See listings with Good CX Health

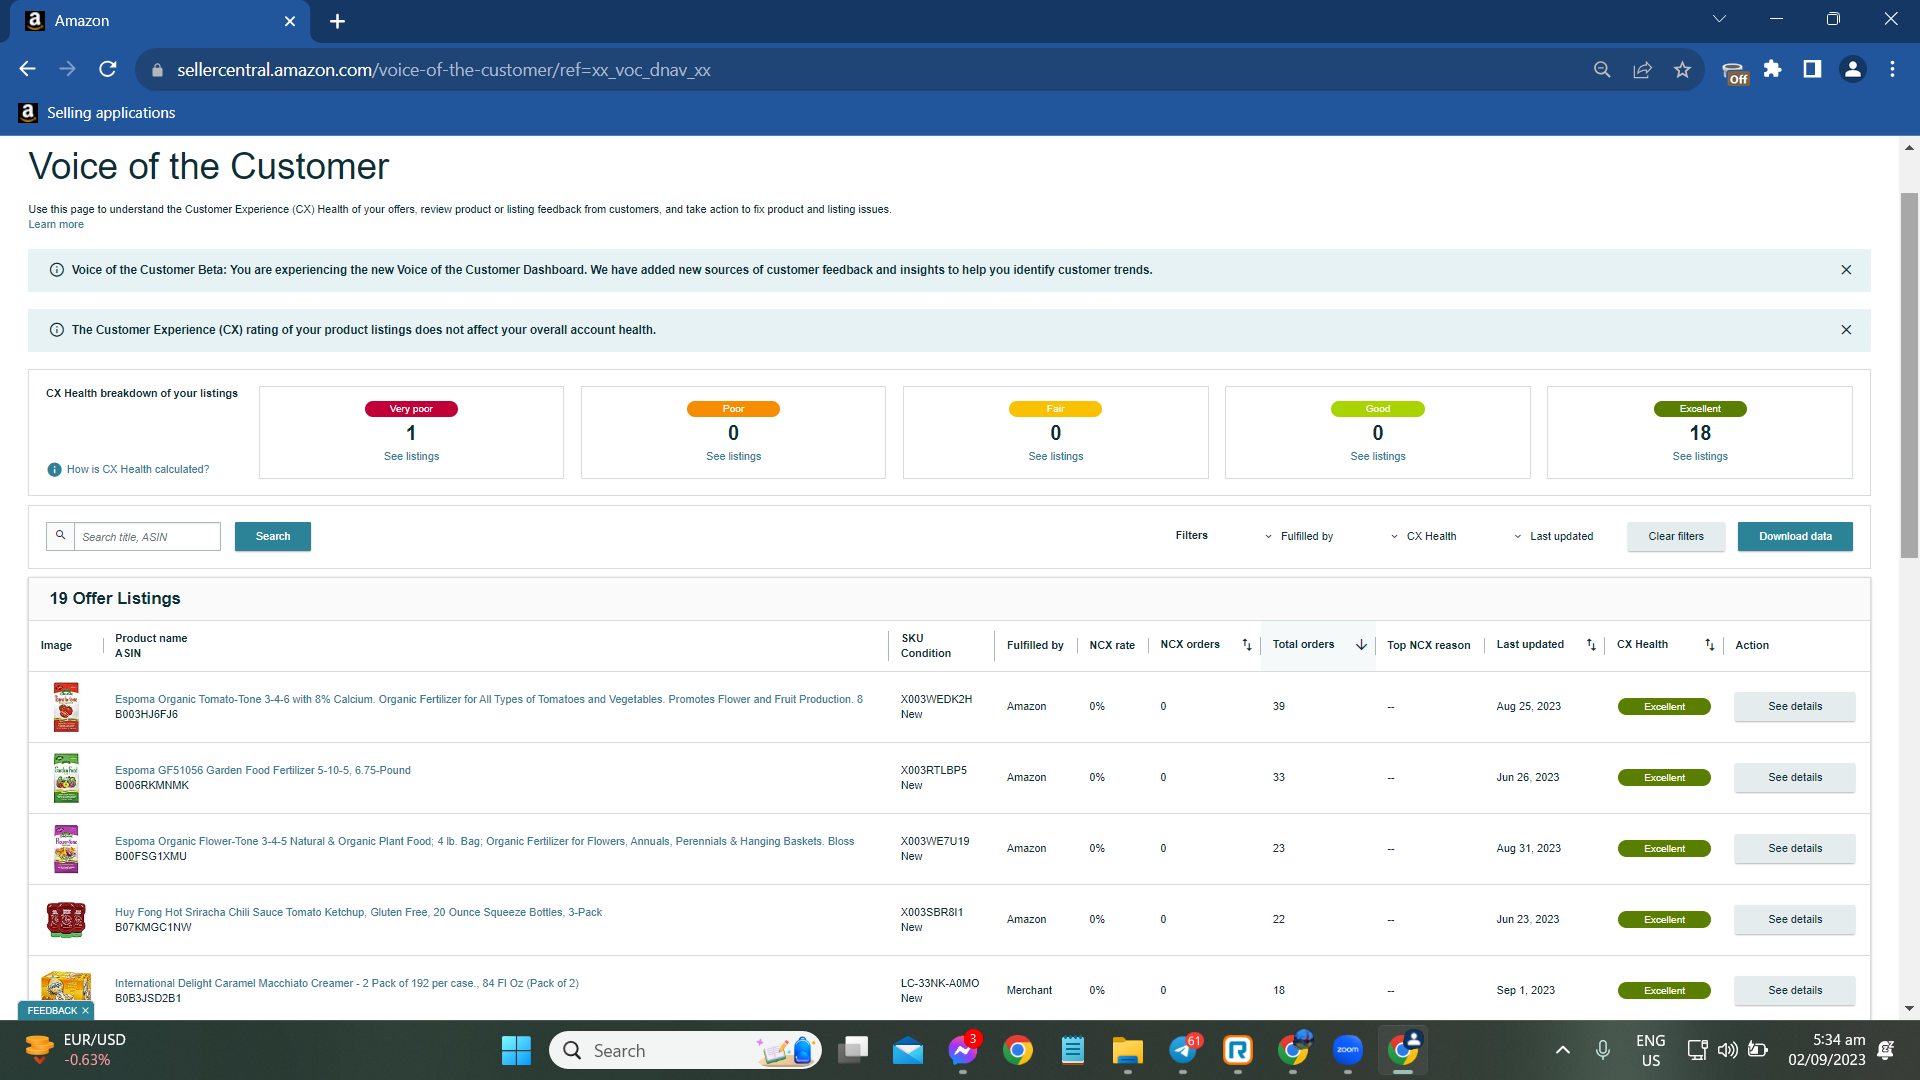(x=1378, y=457)
